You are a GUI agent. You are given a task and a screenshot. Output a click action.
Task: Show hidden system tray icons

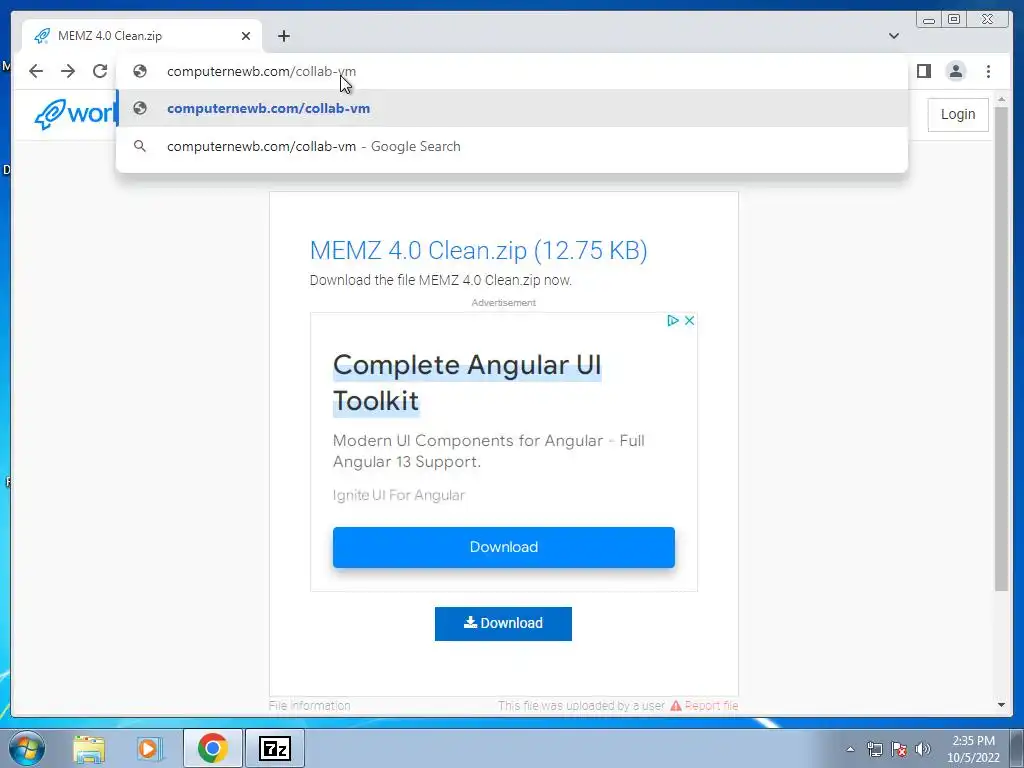(850, 749)
